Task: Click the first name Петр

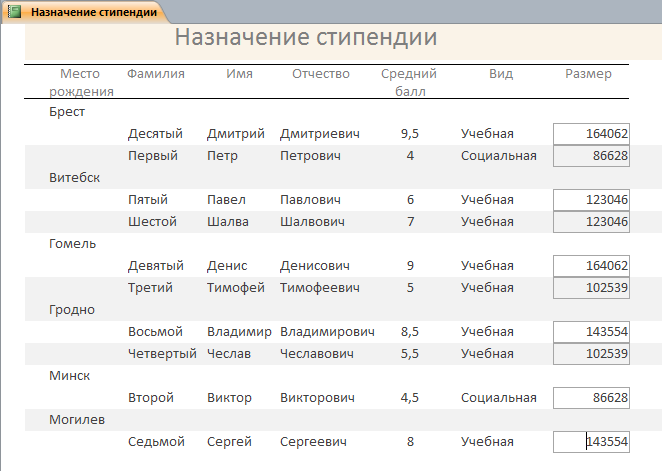Action: coord(222,156)
